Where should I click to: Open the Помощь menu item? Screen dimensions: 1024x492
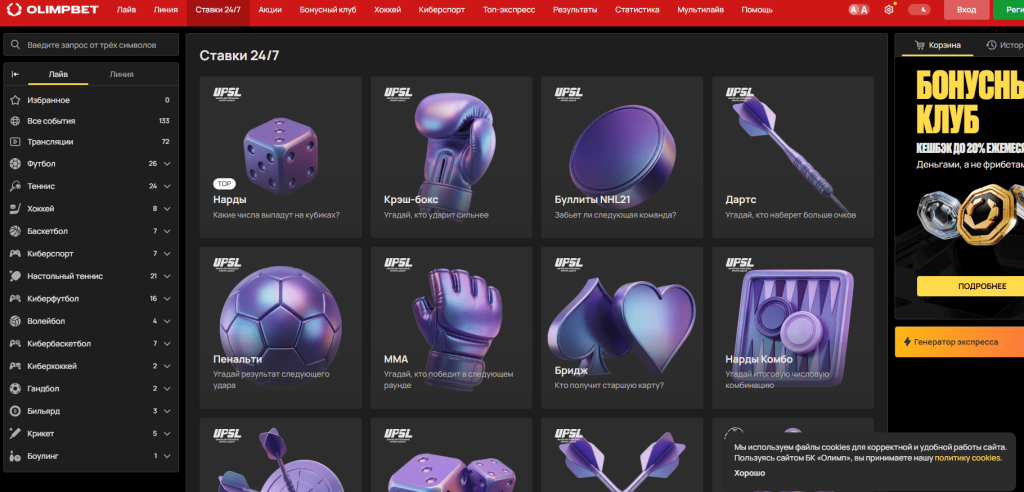click(x=757, y=10)
